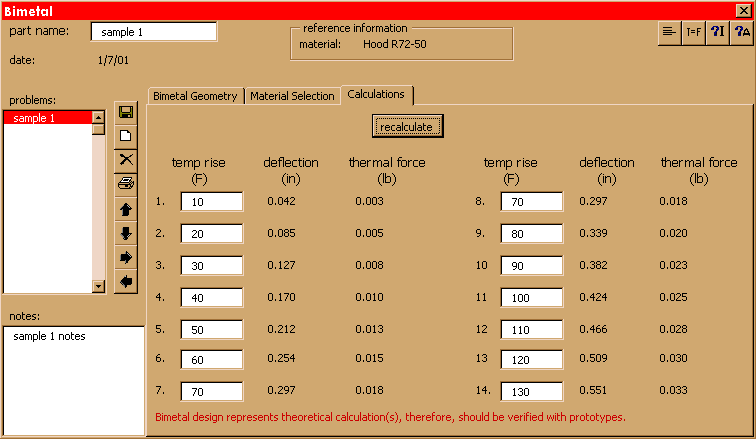Click the right arrow icon beside problems list
The width and height of the screenshot is (756, 439).
point(127,258)
